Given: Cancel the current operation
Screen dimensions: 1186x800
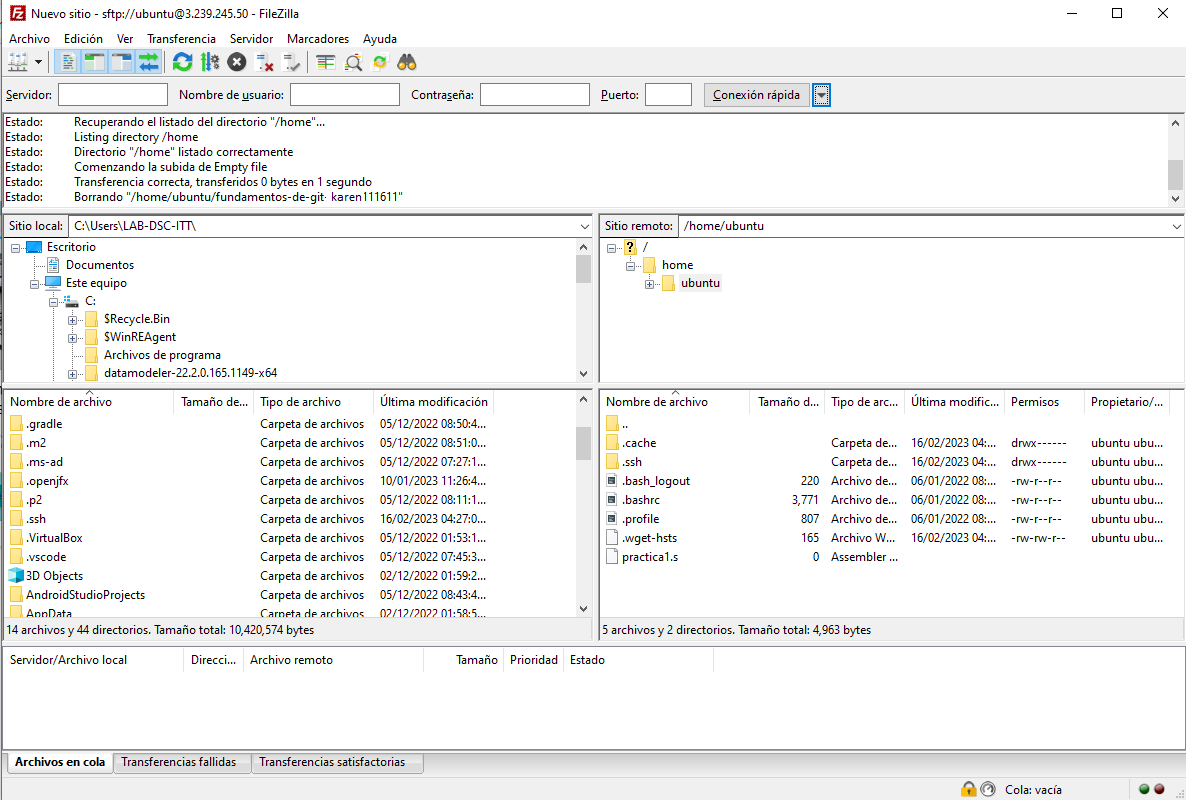Looking at the screenshot, I should (236, 61).
